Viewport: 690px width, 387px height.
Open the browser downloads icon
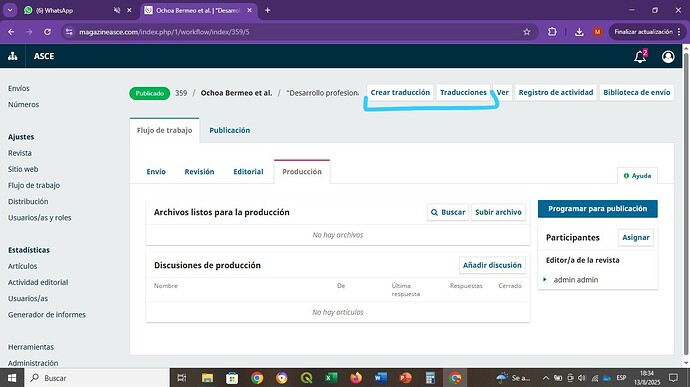(579, 32)
